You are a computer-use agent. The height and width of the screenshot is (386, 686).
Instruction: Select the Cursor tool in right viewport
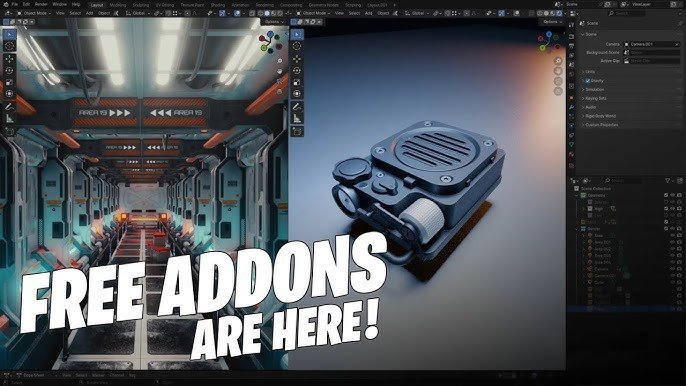pyautogui.click(x=297, y=46)
